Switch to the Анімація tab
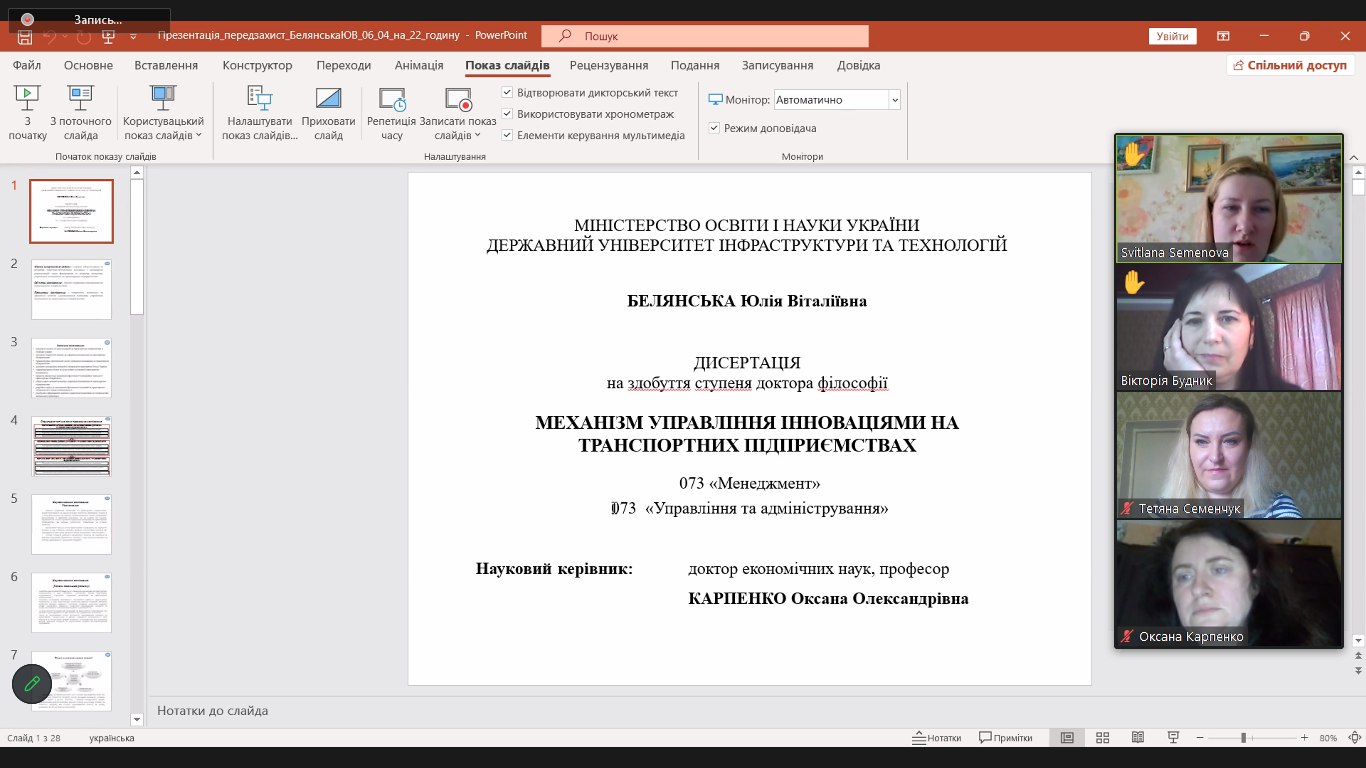This screenshot has width=1366, height=768. point(419,65)
